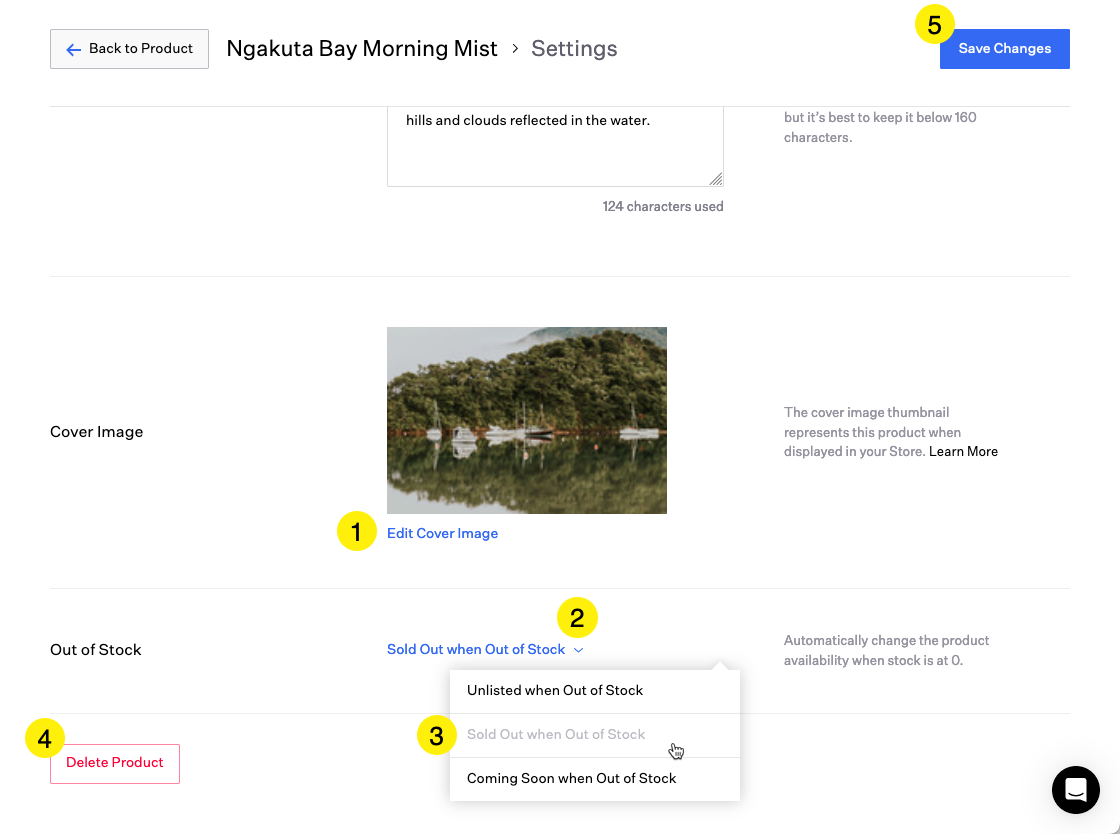The width and height of the screenshot is (1120, 834).
Task: Expand the Out of Stock dropdown chevron
Action: [x=578, y=650]
